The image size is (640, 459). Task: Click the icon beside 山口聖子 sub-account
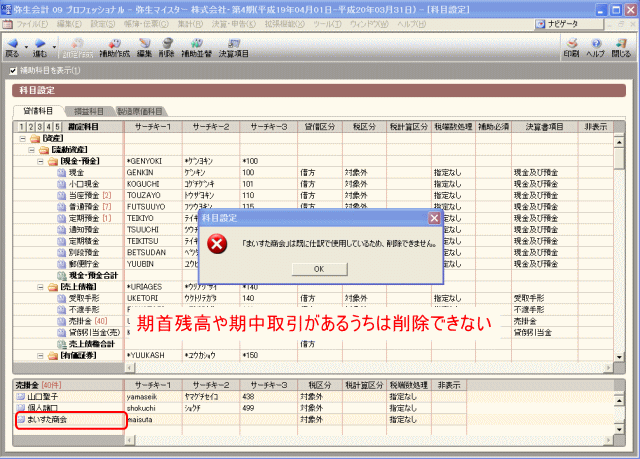(20, 397)
